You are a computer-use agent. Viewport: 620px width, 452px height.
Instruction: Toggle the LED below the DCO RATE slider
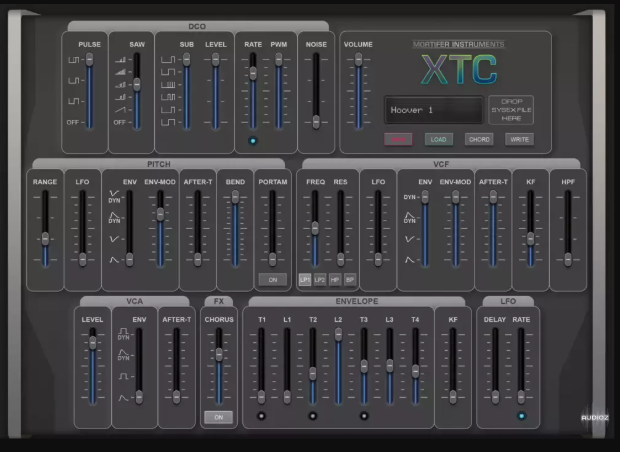[x=253, y=140]
